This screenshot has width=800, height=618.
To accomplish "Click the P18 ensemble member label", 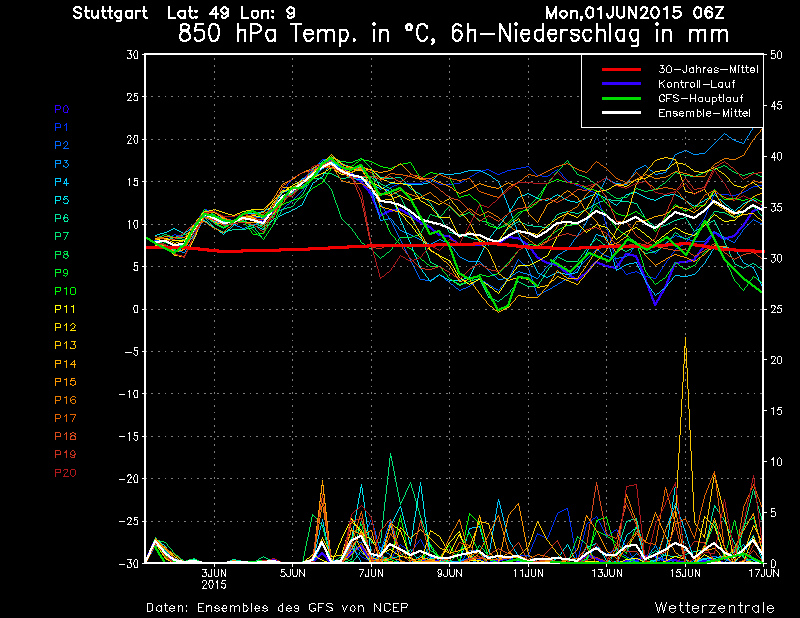I will click(65, 436).
